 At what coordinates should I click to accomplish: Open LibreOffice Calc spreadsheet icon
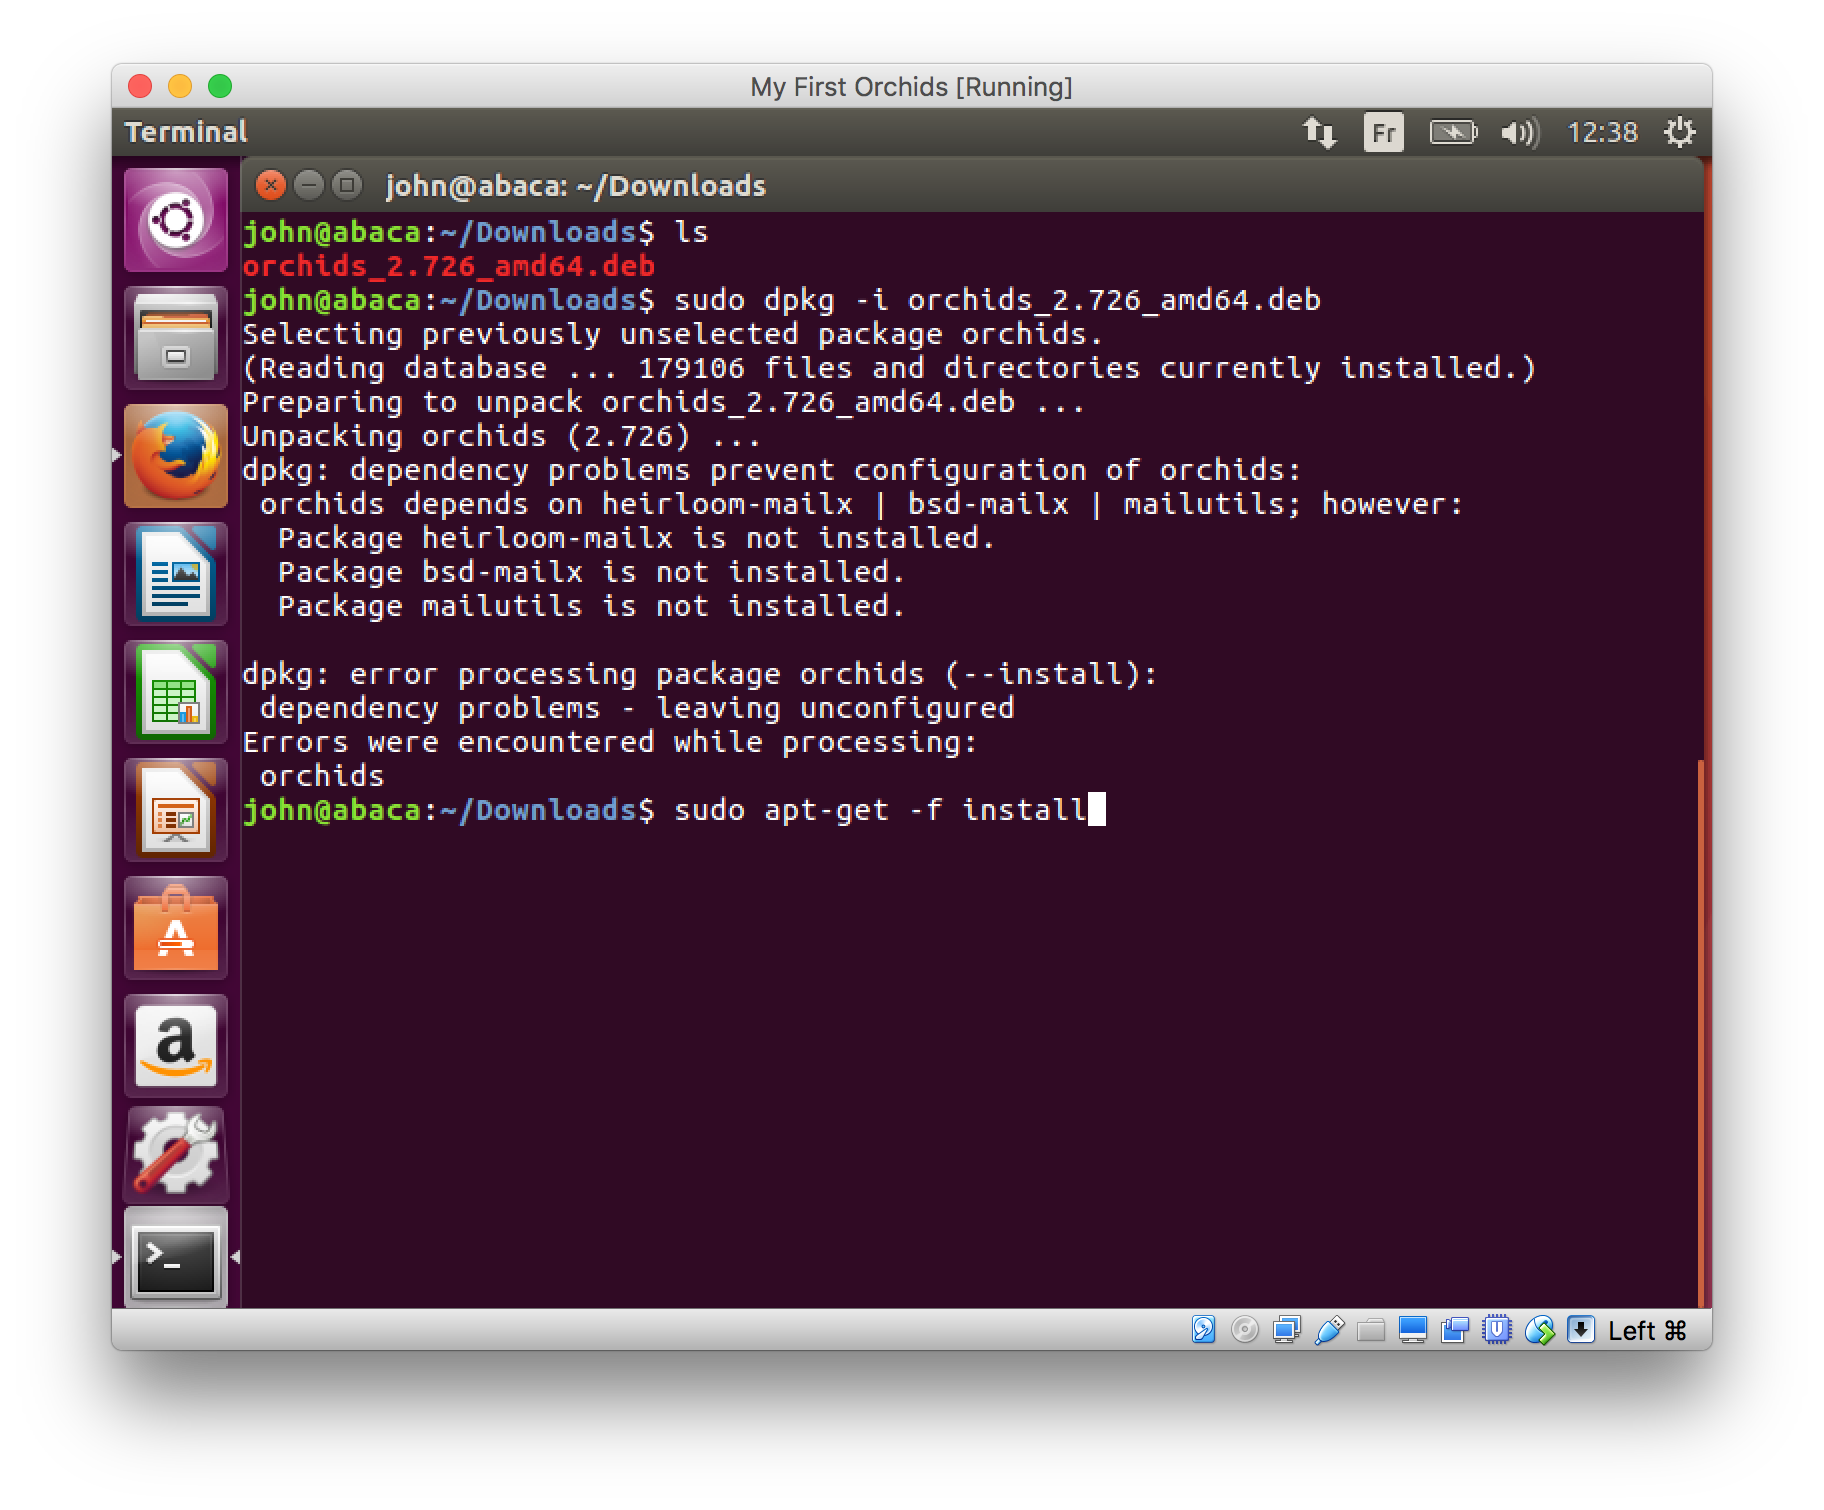(x=175, y=692)
